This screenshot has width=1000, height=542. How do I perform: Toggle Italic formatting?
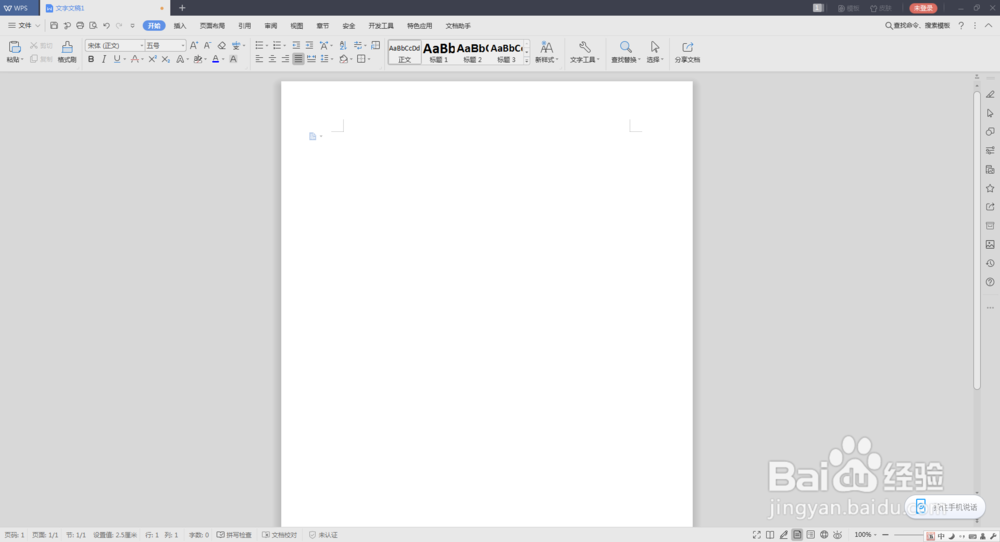coord(104,59)
